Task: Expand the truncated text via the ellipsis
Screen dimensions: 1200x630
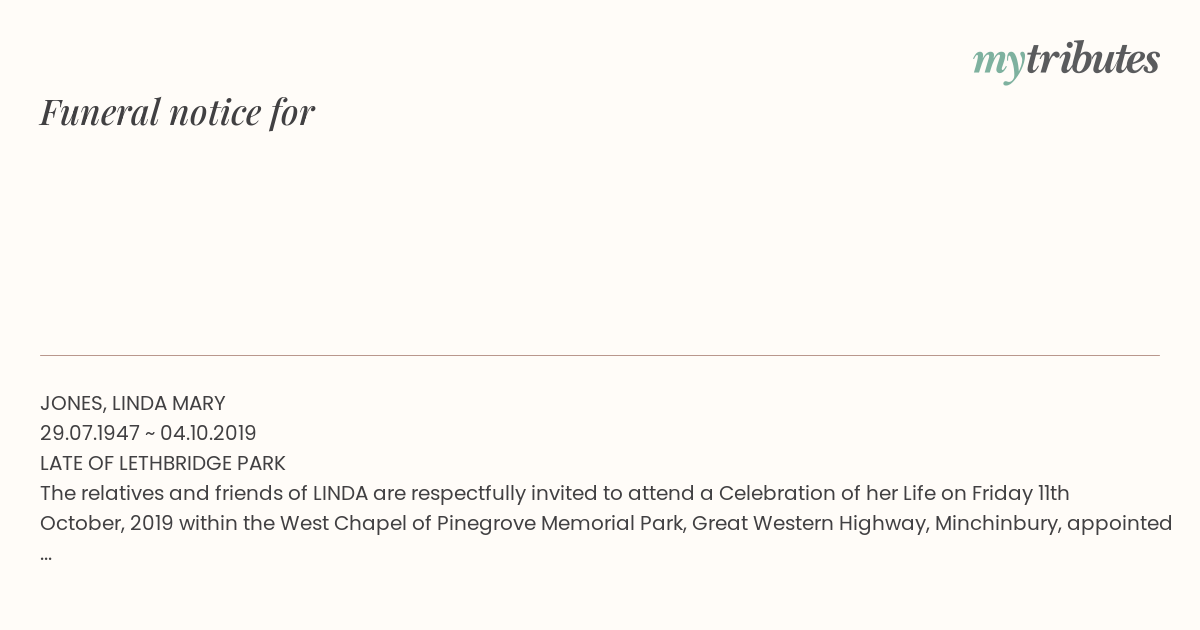Action: (x=46, y=555)
